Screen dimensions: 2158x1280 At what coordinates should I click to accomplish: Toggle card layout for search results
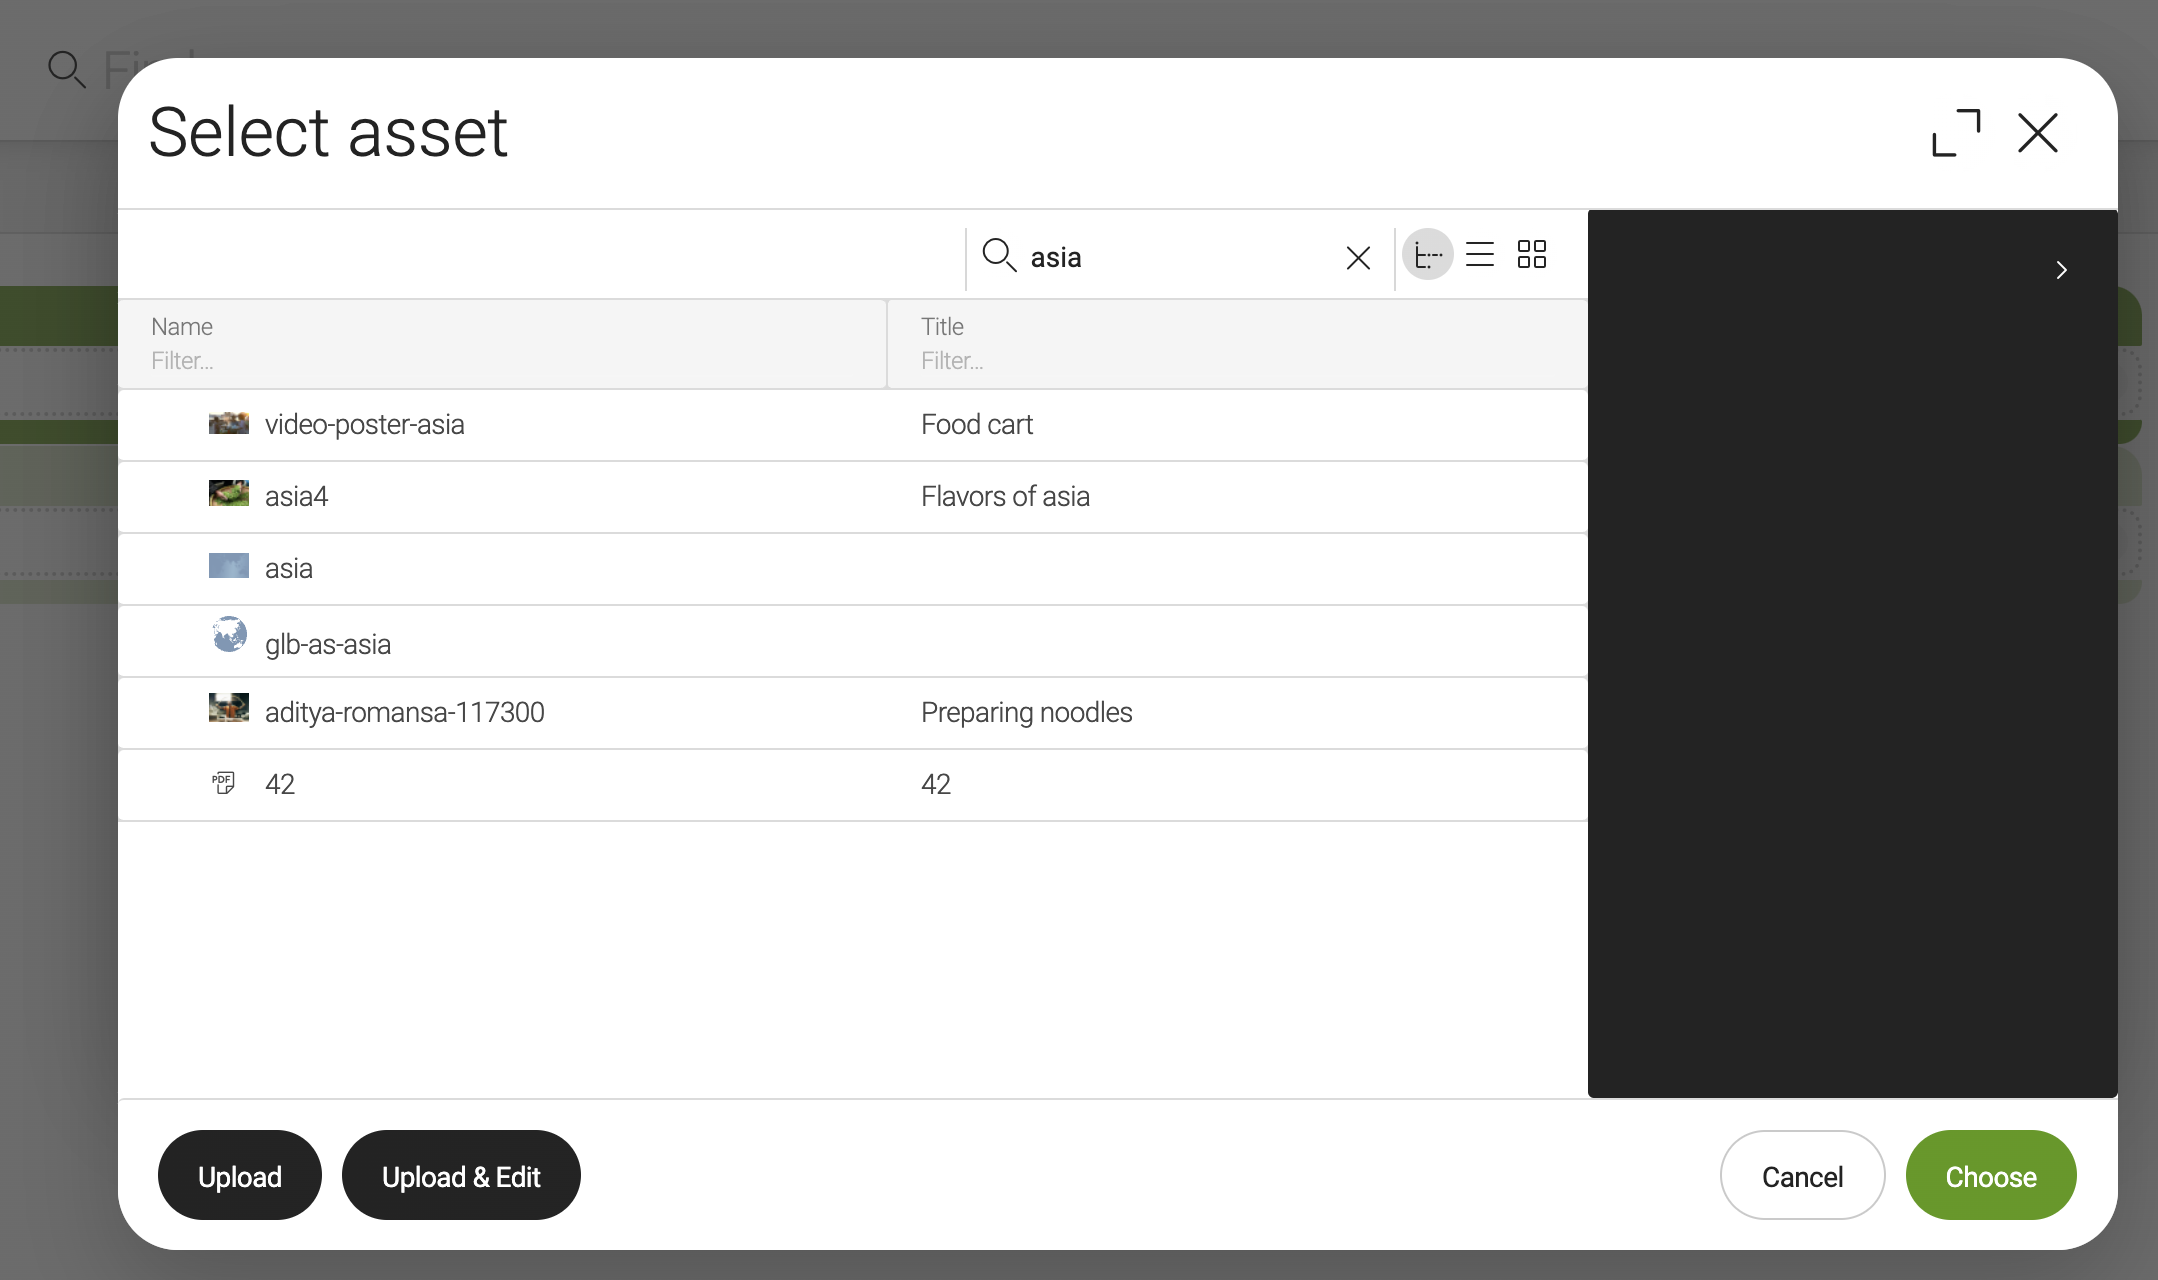pos(1532,255)
